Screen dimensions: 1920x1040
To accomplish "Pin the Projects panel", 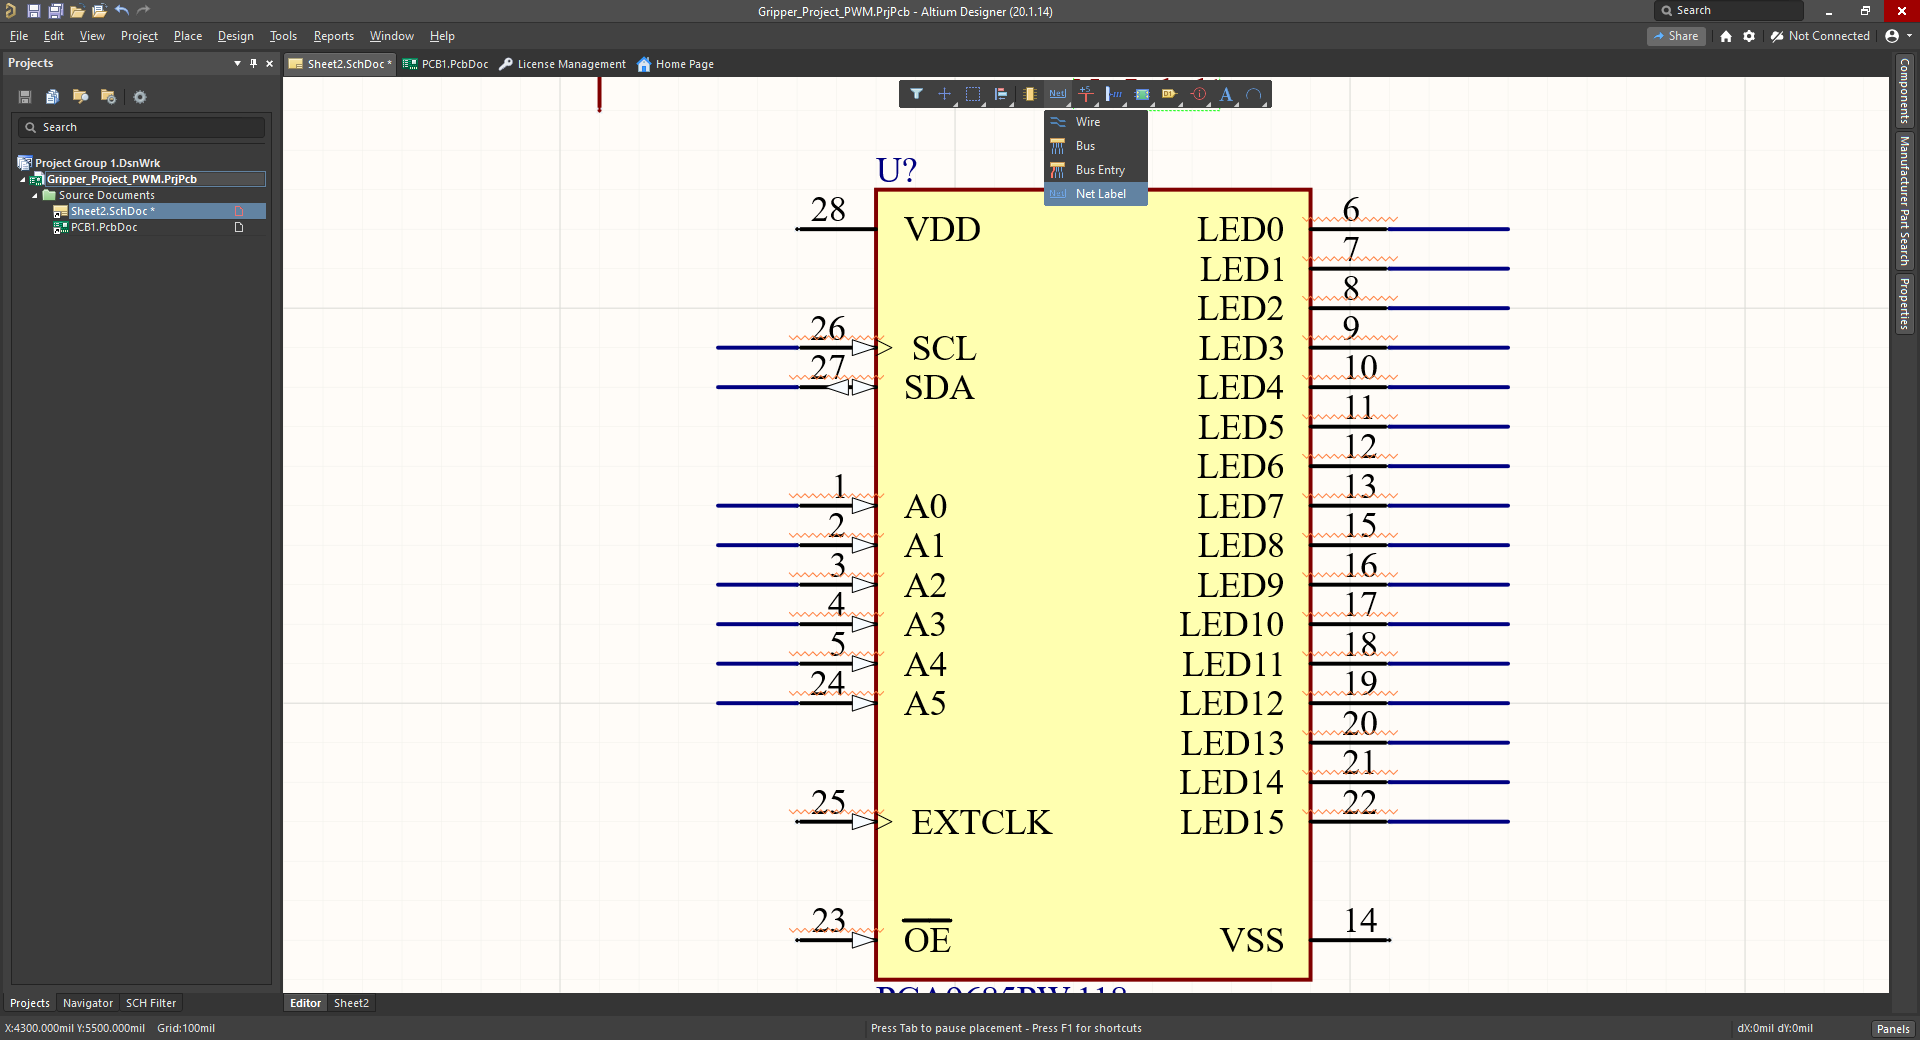I will pyautogui.click(x=254, y=63).
